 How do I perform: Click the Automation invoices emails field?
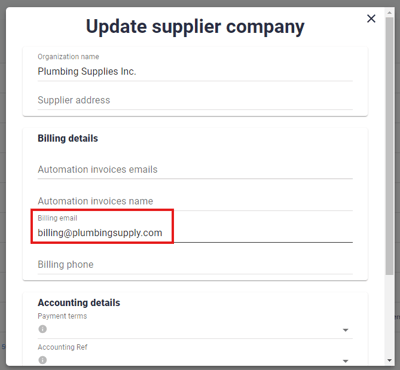(x=195, y=169)
